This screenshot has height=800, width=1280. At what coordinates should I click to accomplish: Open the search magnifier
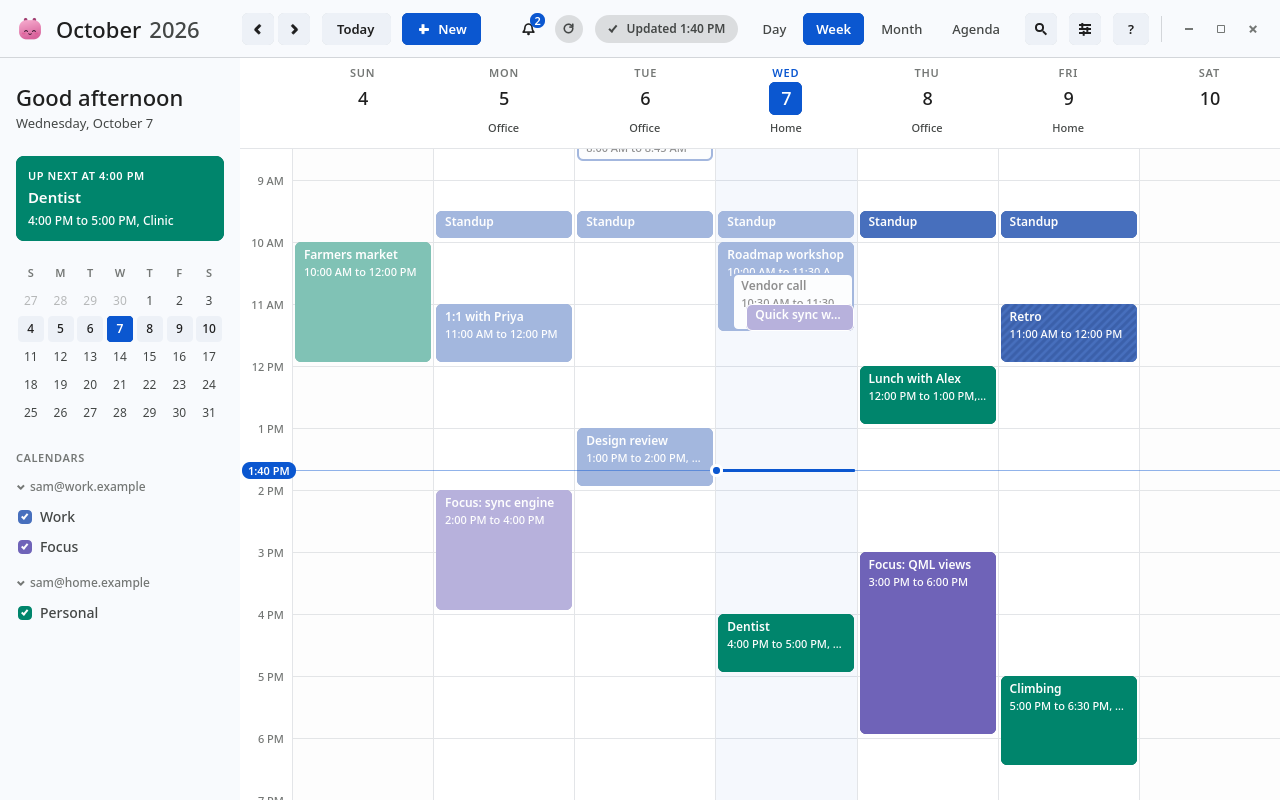(x=1041, y=29)
